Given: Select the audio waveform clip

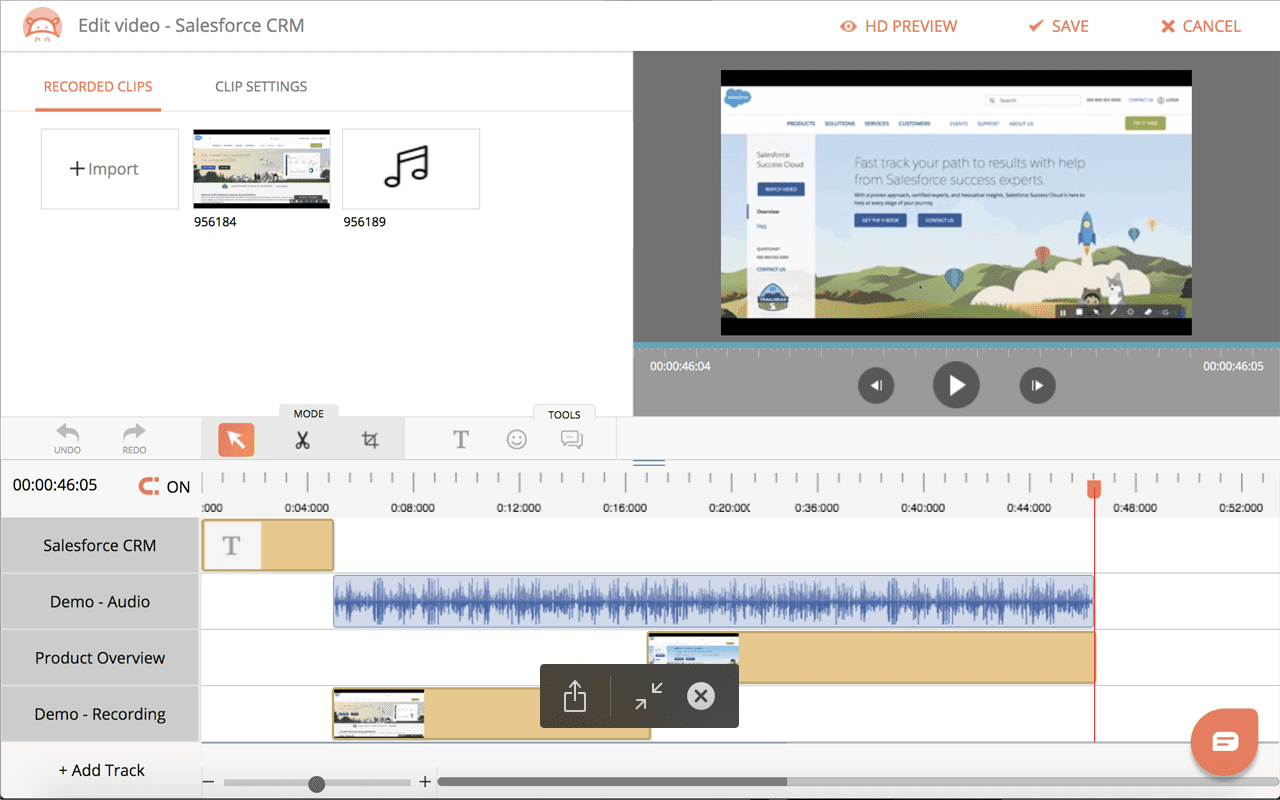Looking at the screenshot, I should click(713, 601).
